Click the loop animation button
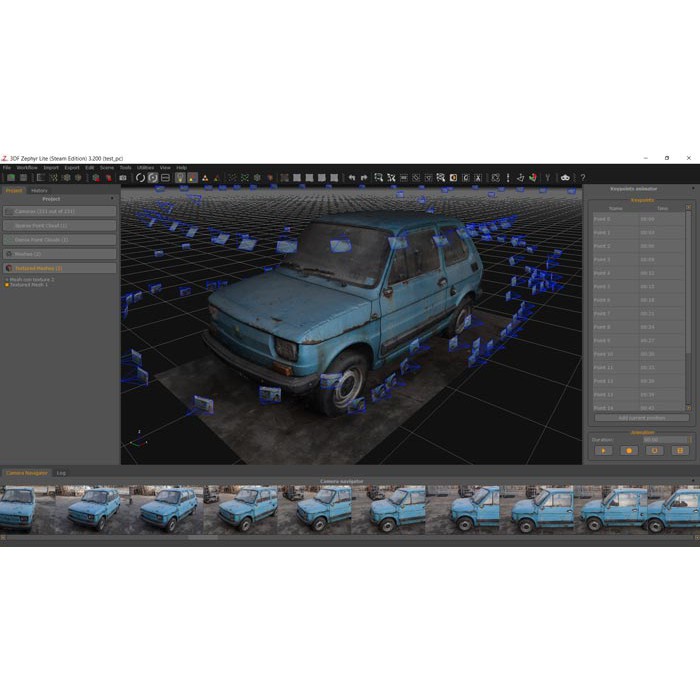This screenshot has height=700, width=700. [654, 451]
